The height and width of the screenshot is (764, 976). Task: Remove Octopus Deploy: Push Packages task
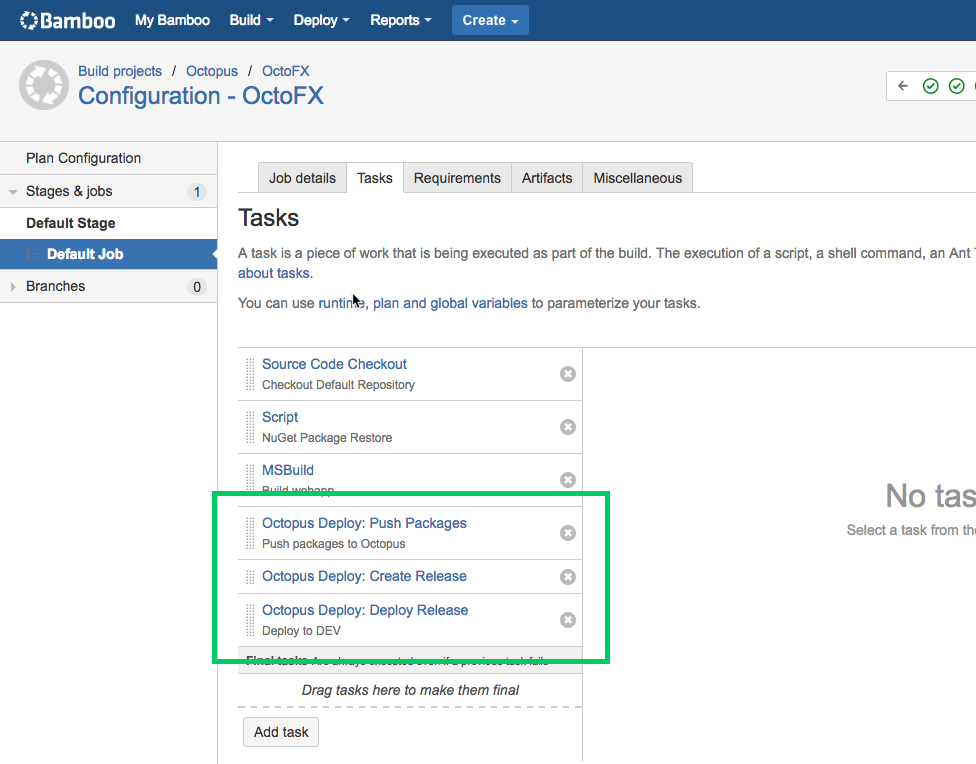click(x=567, y=533)
